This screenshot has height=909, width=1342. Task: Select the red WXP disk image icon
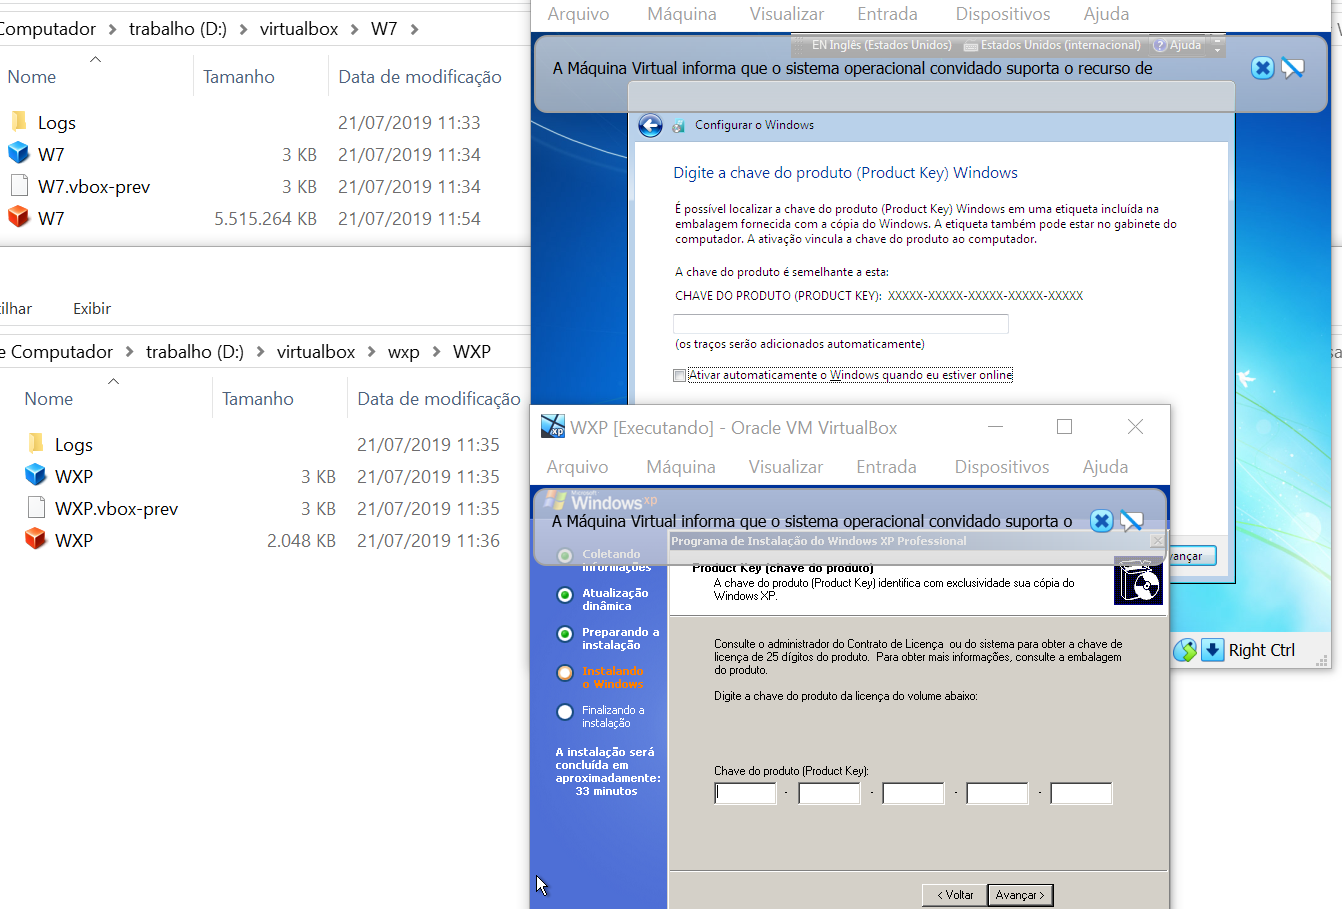pyautogui.click(x=36, y=540)
